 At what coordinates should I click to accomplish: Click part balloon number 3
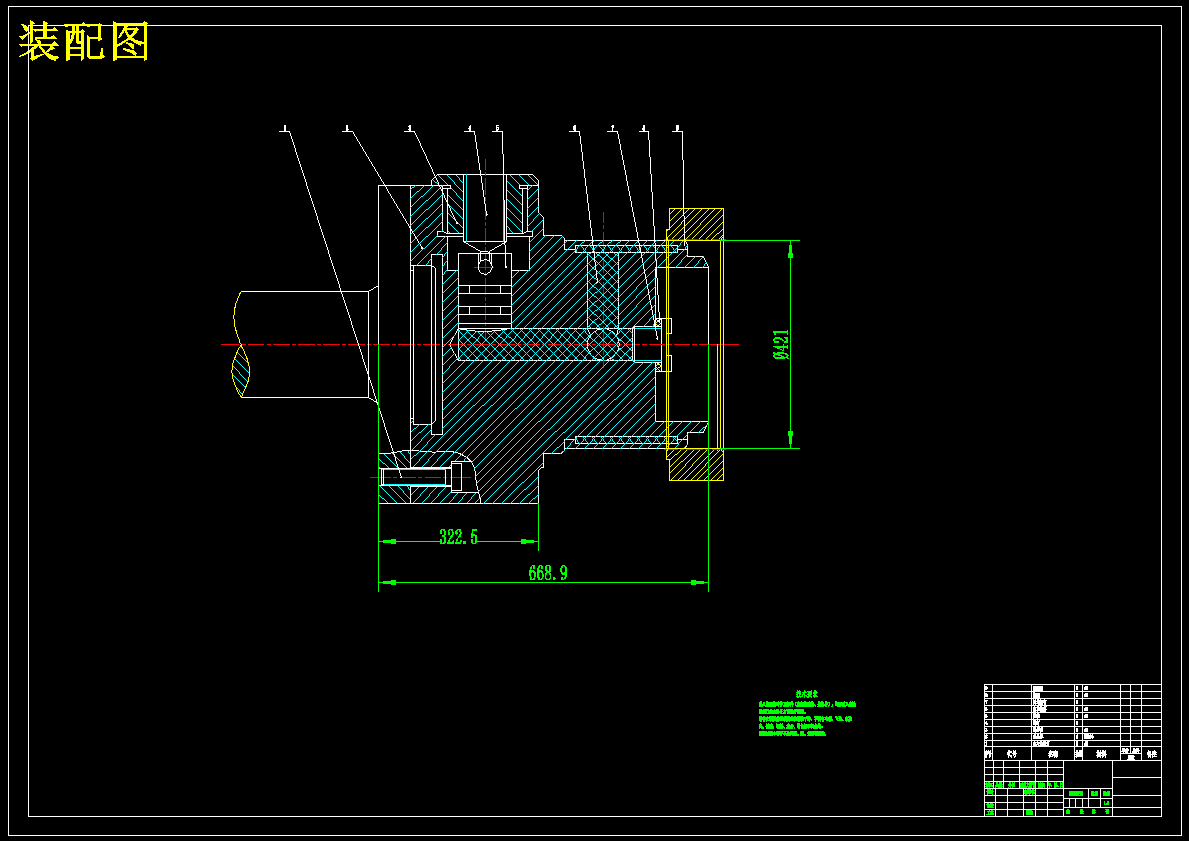point(409,128)
